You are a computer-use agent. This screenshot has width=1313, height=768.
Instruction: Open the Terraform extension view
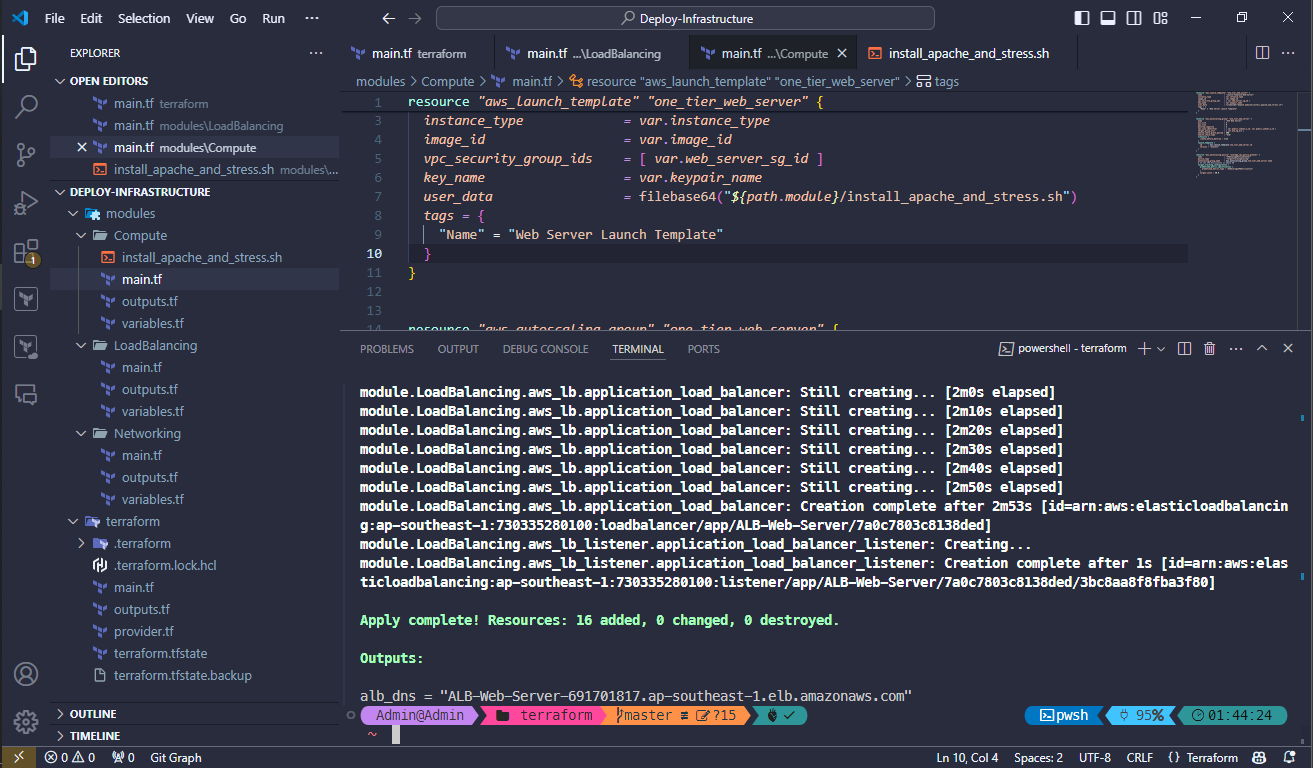coord(26,298)
